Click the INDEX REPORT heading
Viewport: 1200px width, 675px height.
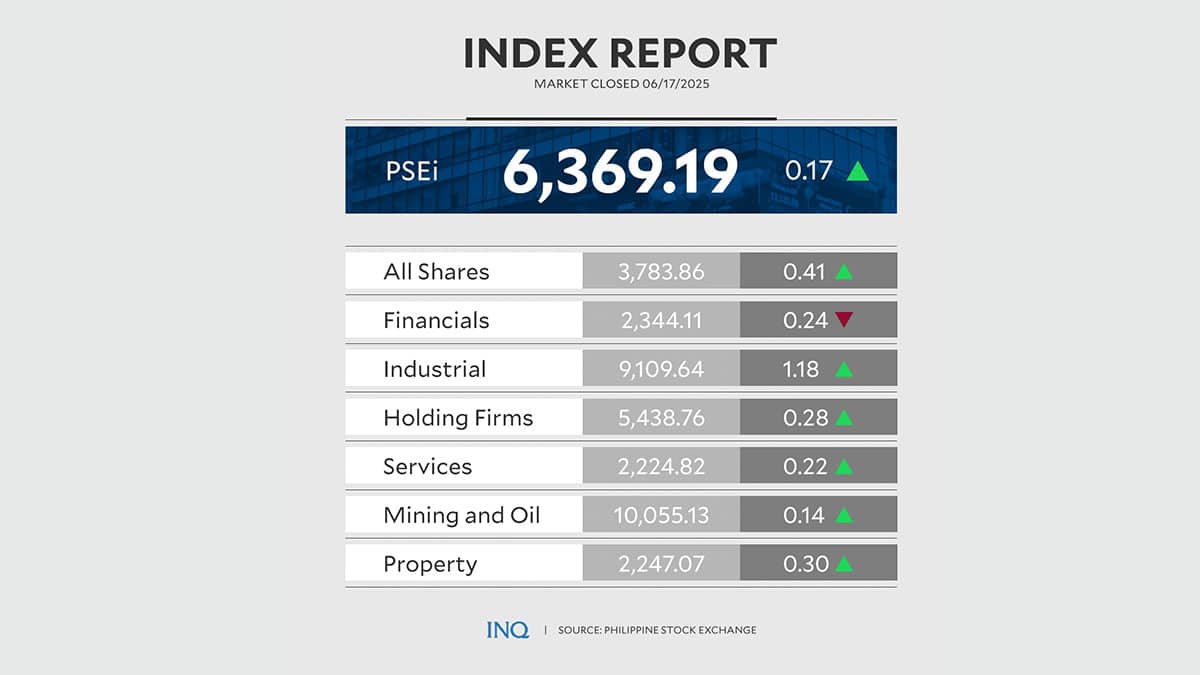[620, 54]
